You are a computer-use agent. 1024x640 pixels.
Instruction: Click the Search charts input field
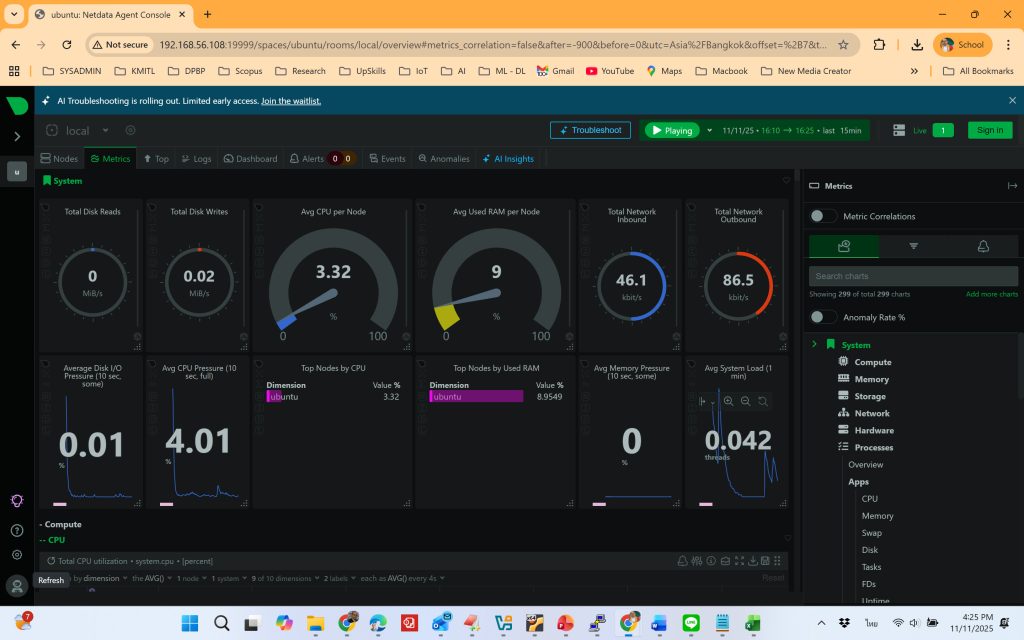click(x=913, y=276)
